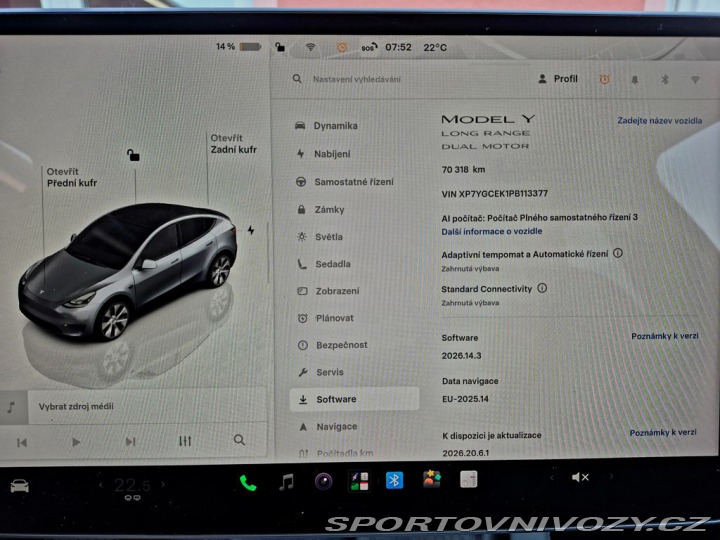720x540 pixels.
Task: Tap the VIN number text
Action: click(495, 194)
